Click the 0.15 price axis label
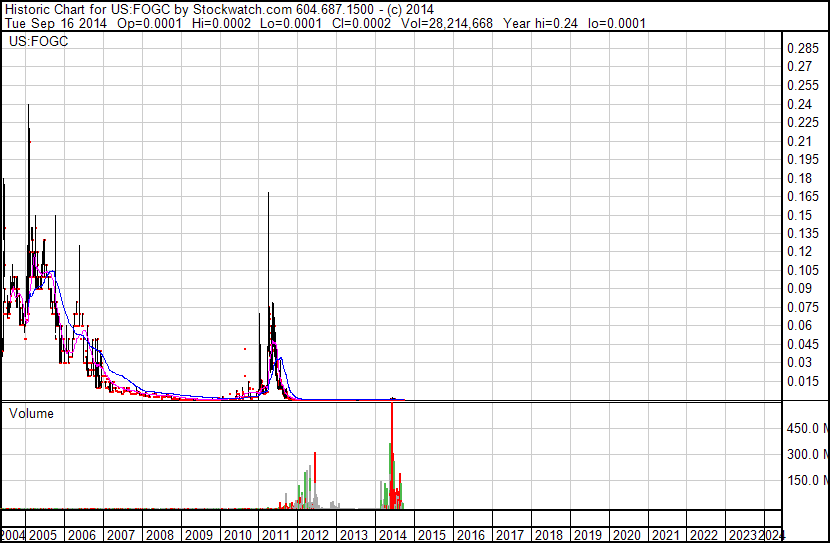This screenshot has width=830, height=543. pyautogui.click(x=799, y=215)
